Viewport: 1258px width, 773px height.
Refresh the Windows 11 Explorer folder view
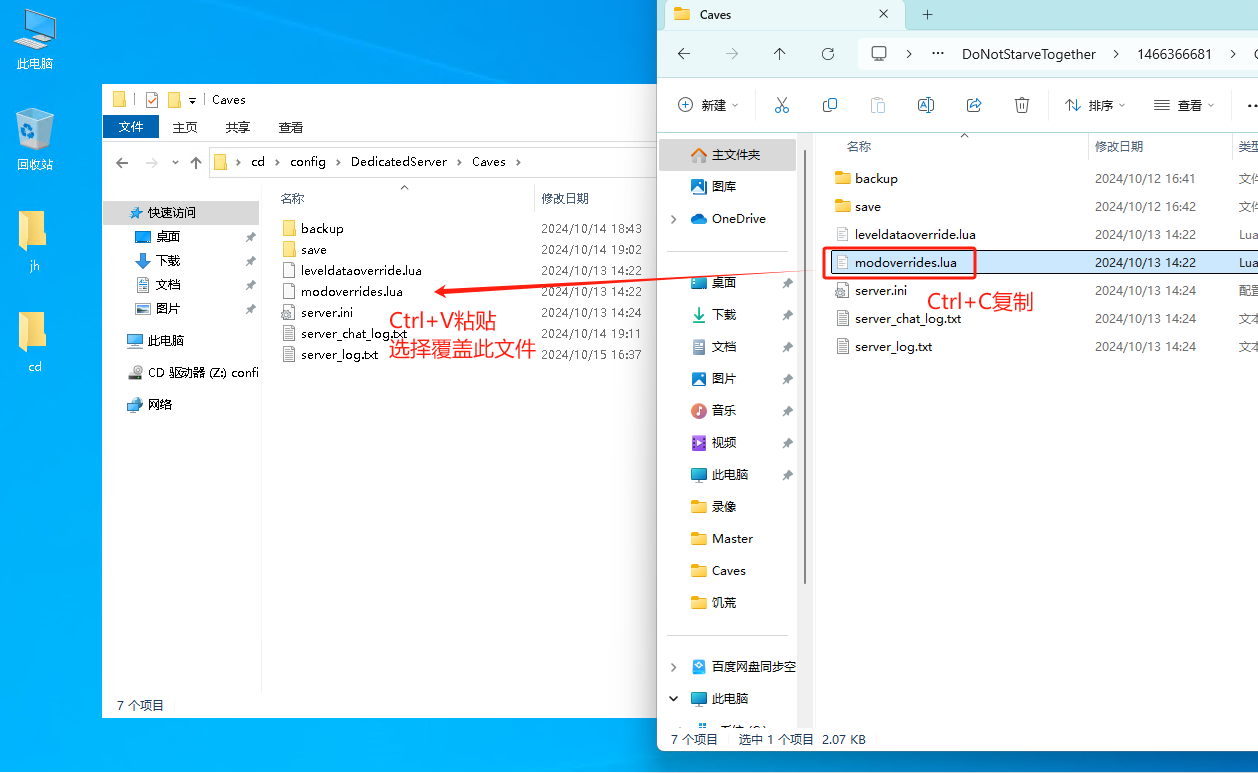tap(828, 54)
